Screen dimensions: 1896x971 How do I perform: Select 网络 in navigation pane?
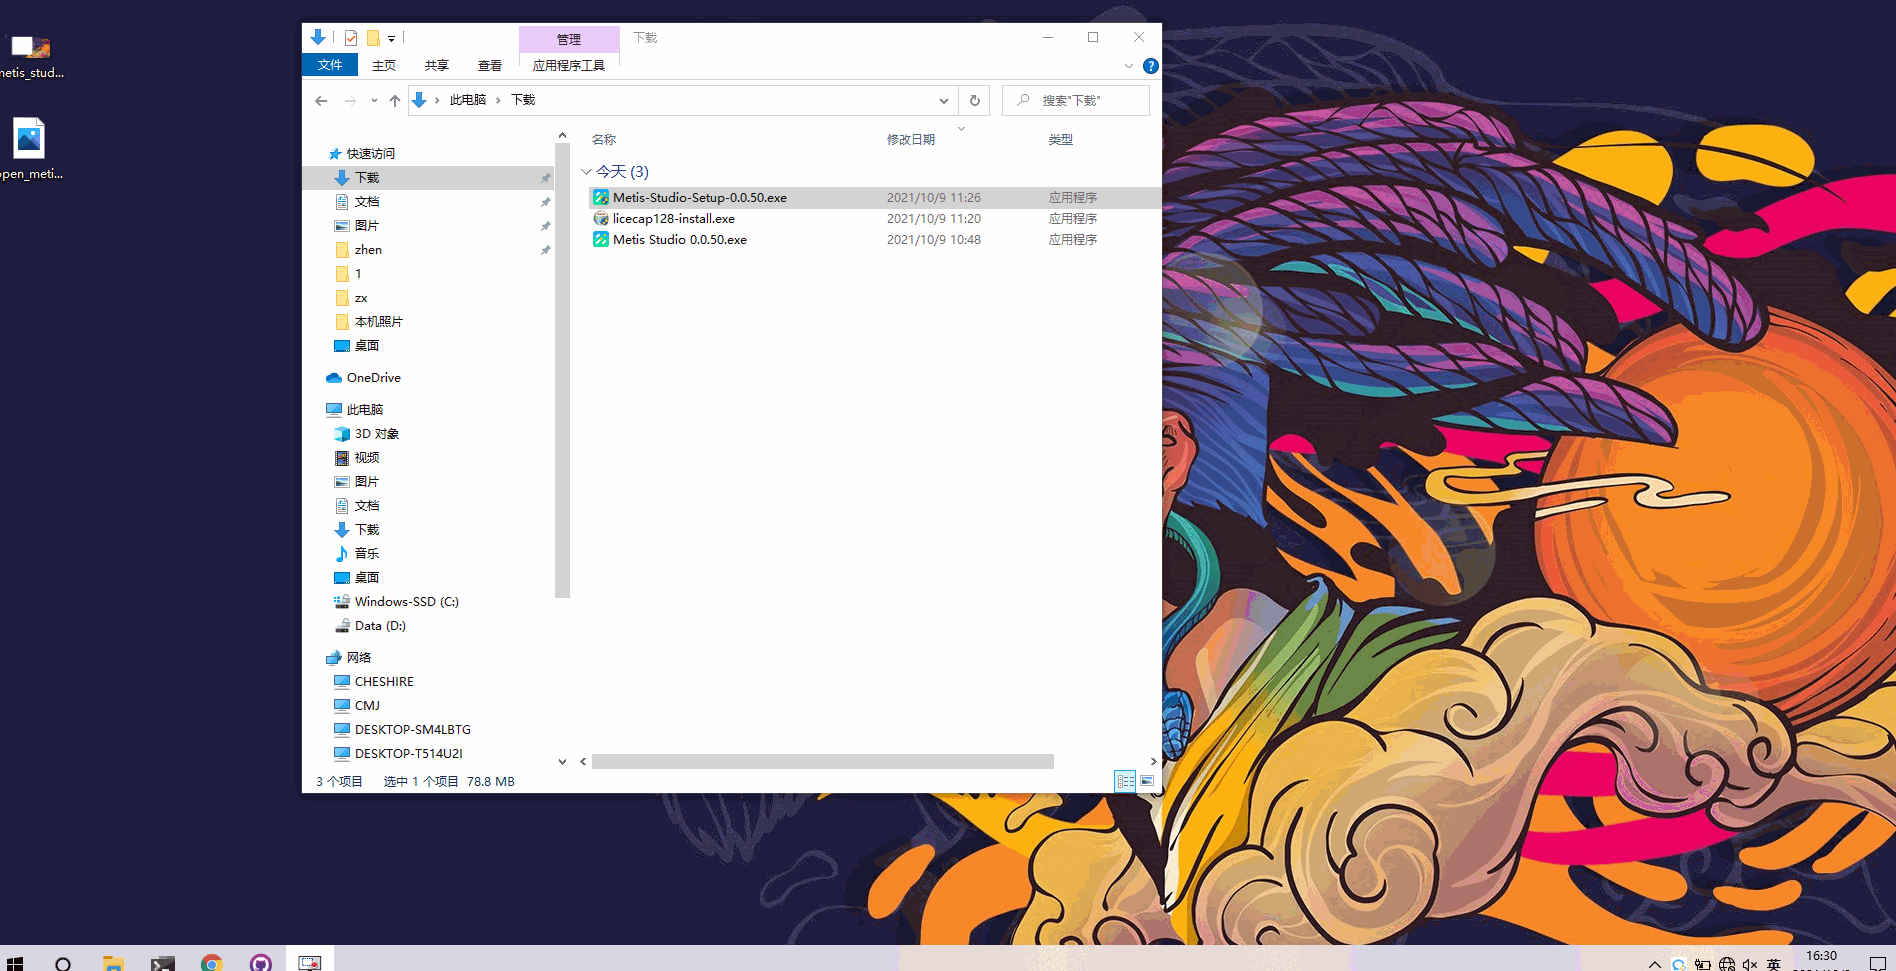[x=359, y=658]
